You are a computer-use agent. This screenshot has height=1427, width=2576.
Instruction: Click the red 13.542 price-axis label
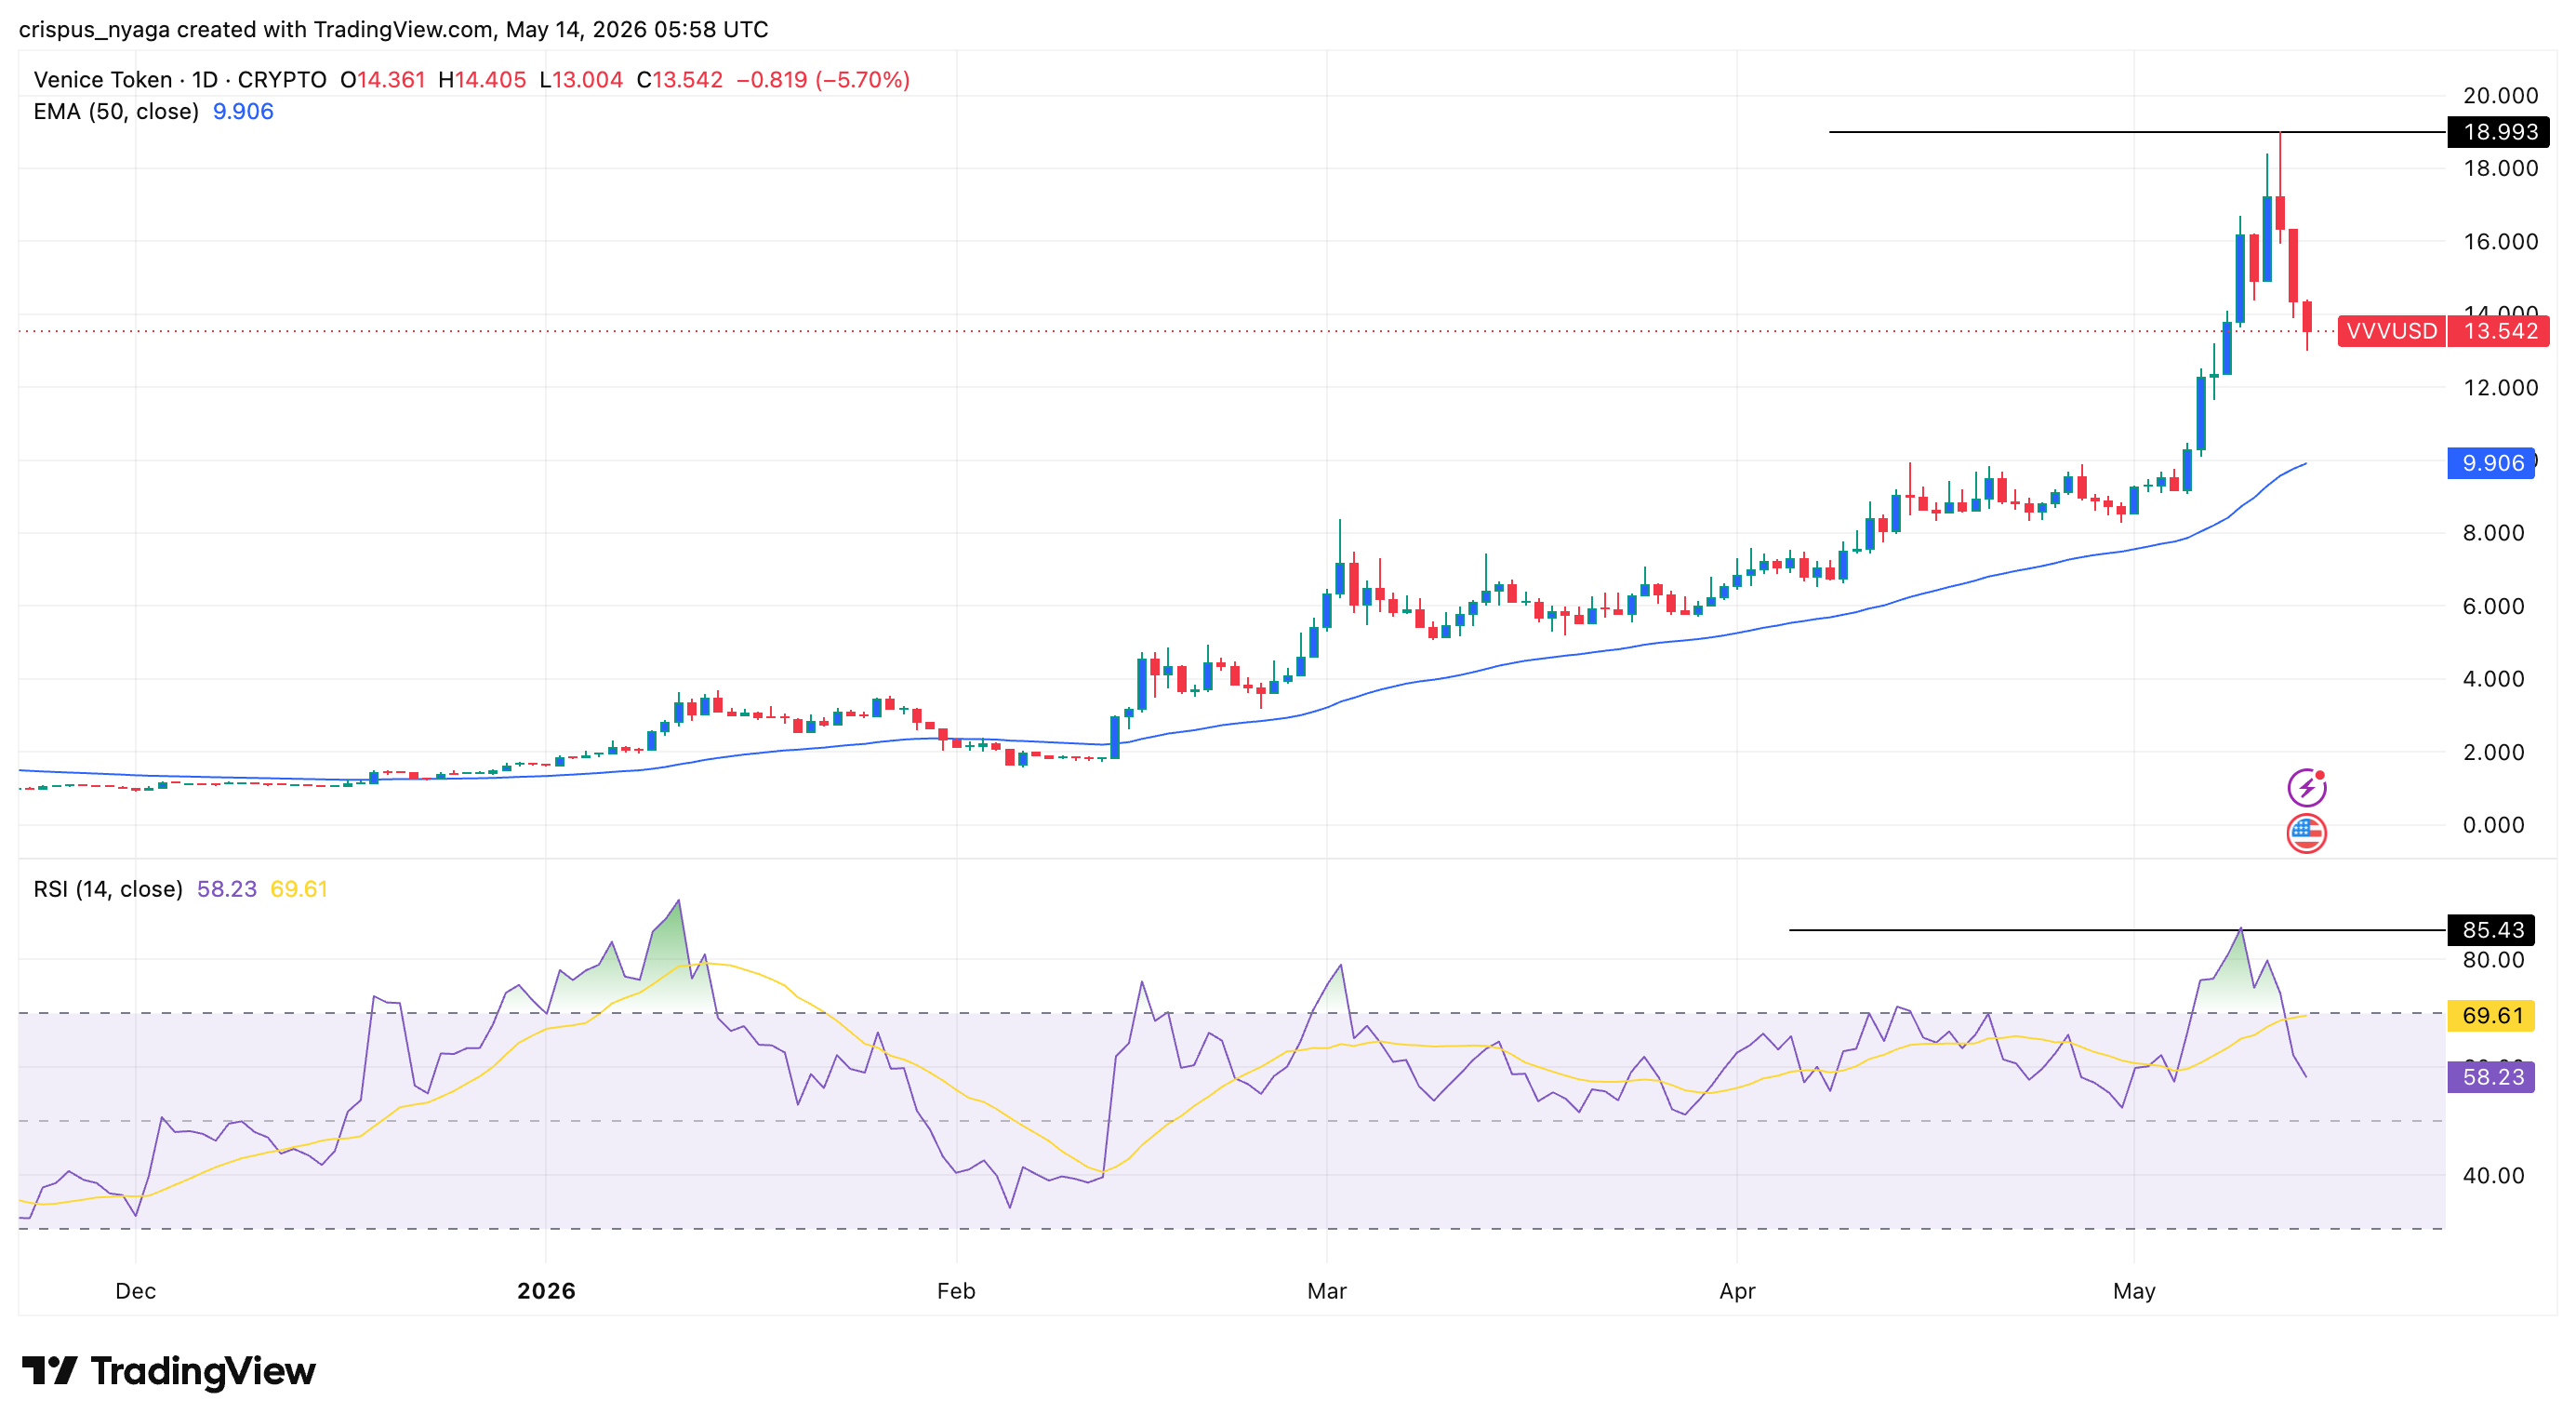pyautogui.click(x=2499, y=331)
